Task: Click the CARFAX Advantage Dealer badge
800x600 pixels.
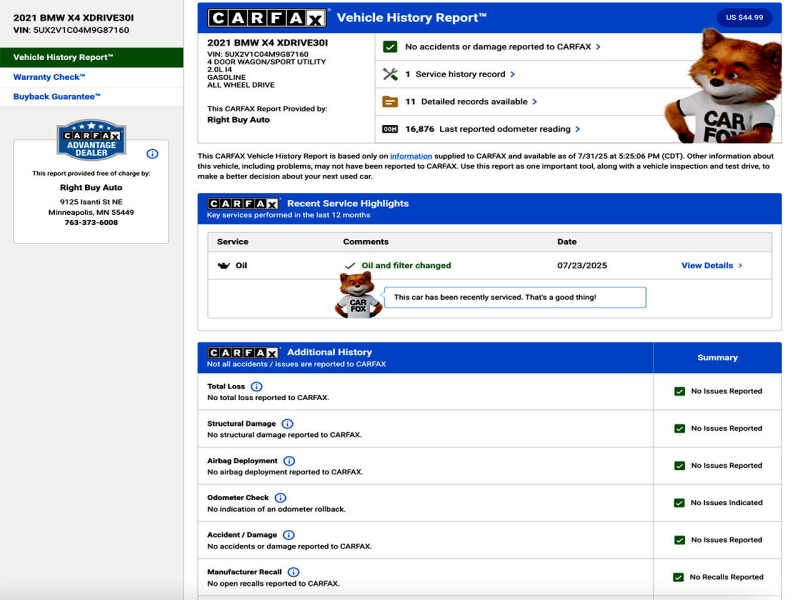Action: coord(91,139)
